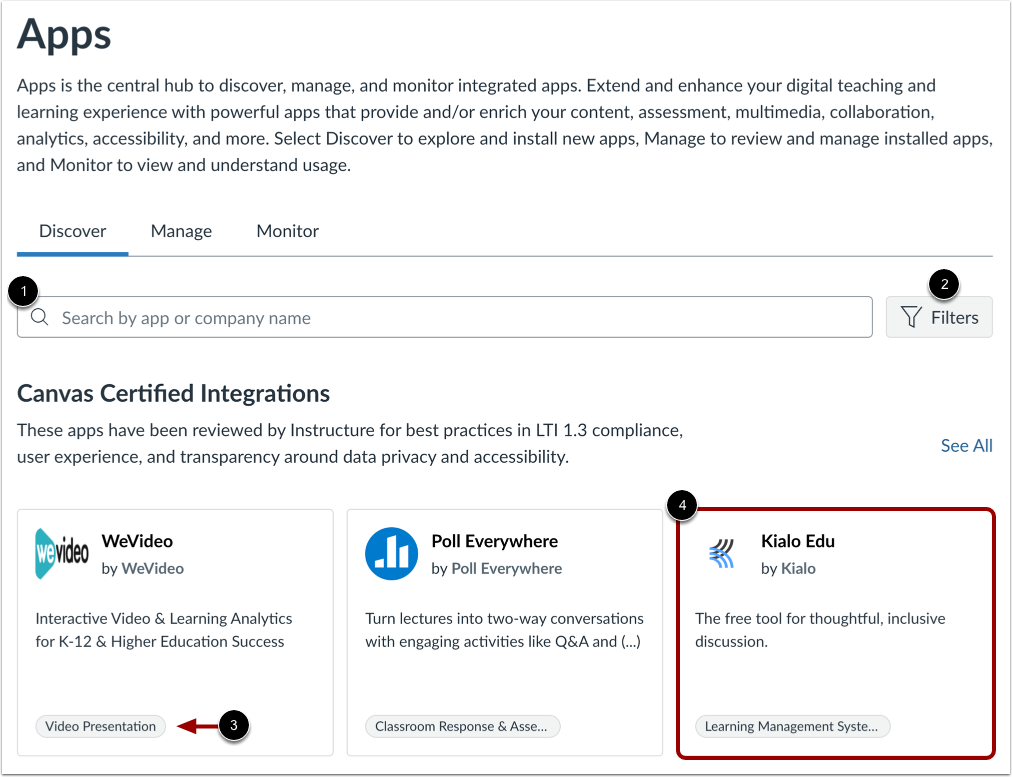Select the Video Presentation tag
Screen dimensions: 1012x777
pyautogui.click(x=101, y=726)
